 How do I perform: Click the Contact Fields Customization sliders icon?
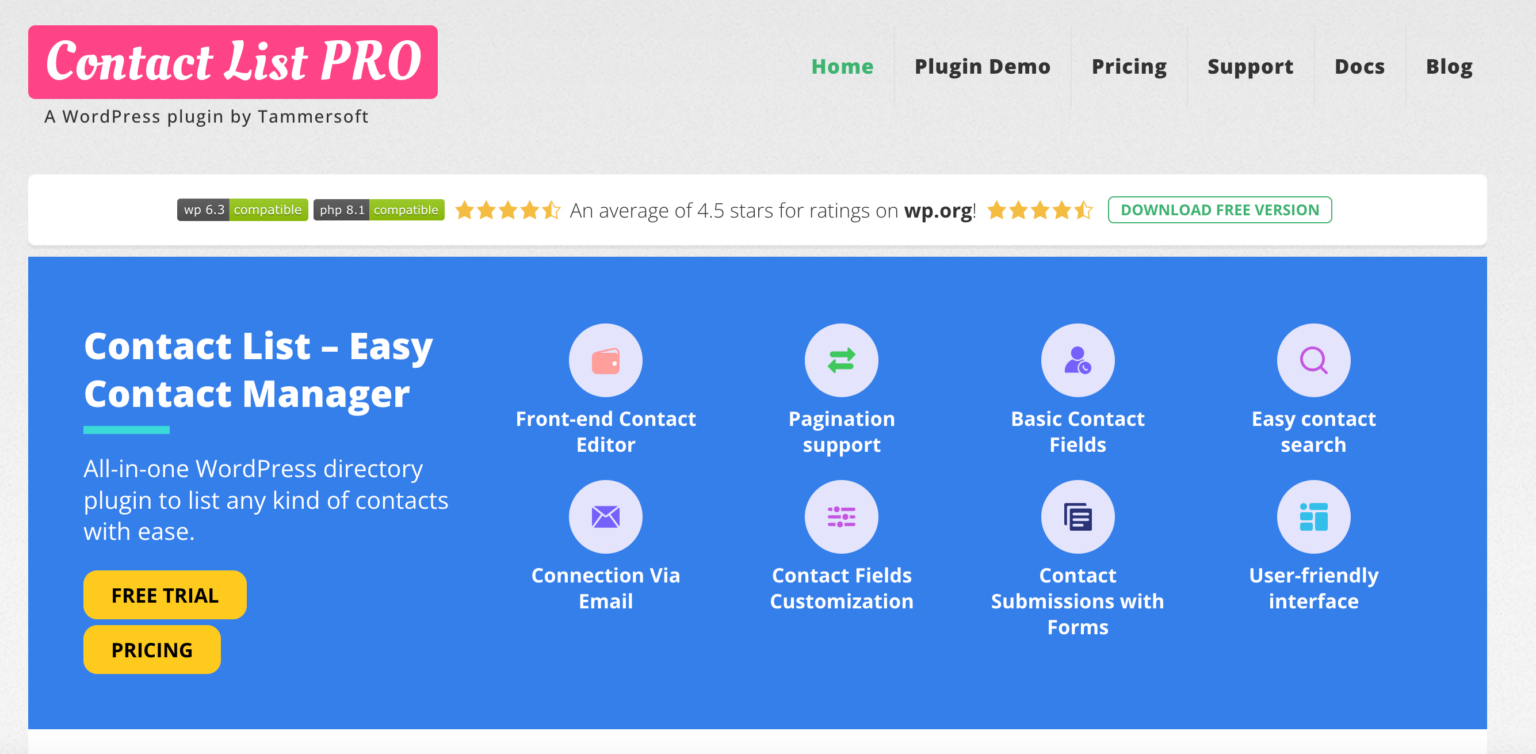pos(841,517)
